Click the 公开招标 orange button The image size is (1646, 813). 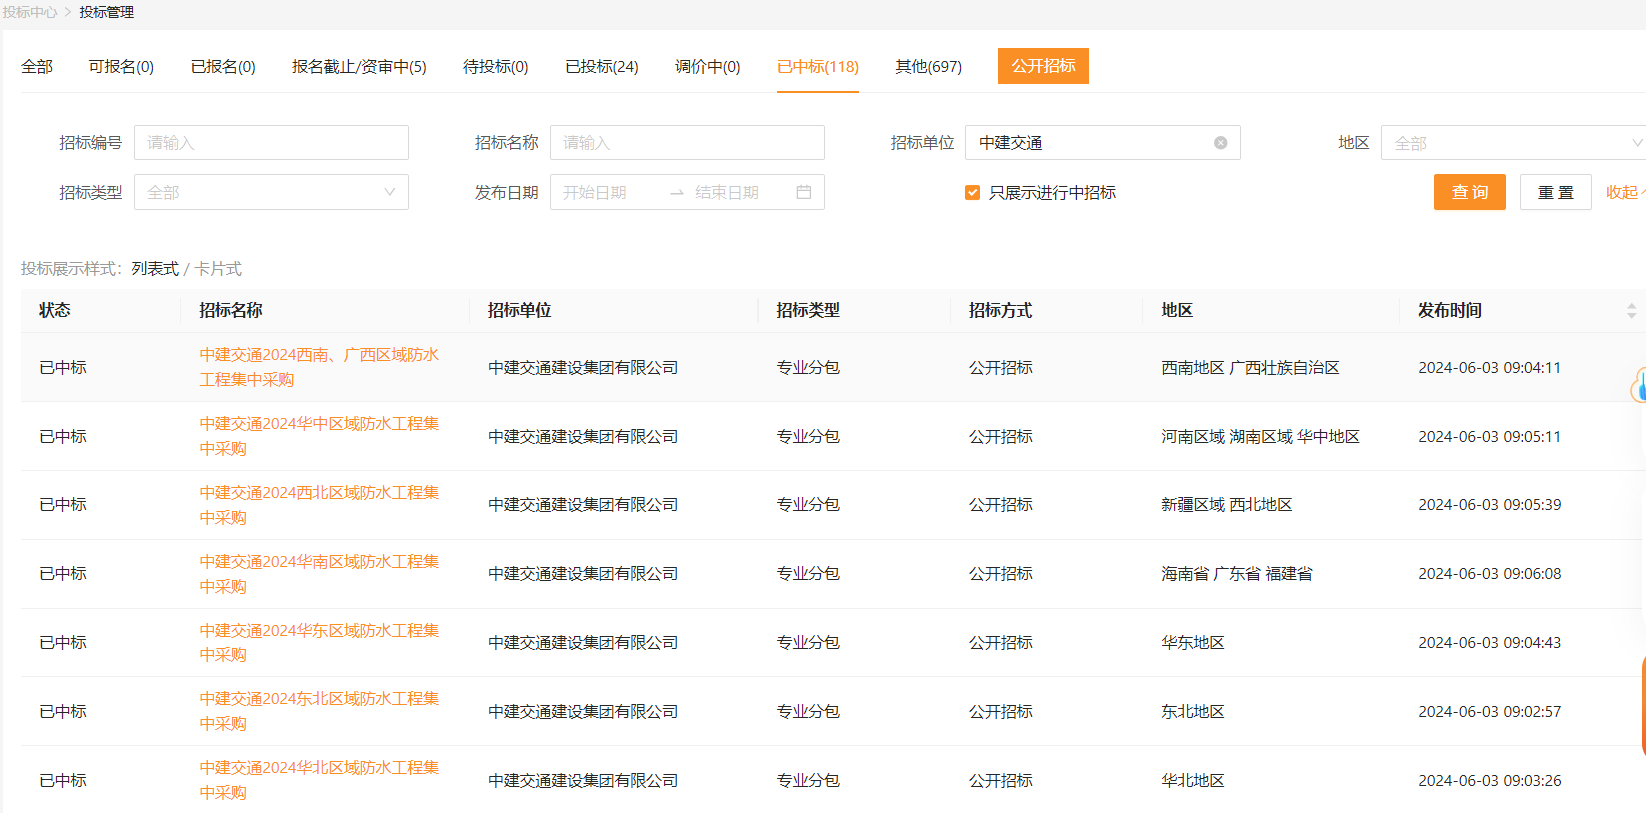click(x=1043, y=66)
